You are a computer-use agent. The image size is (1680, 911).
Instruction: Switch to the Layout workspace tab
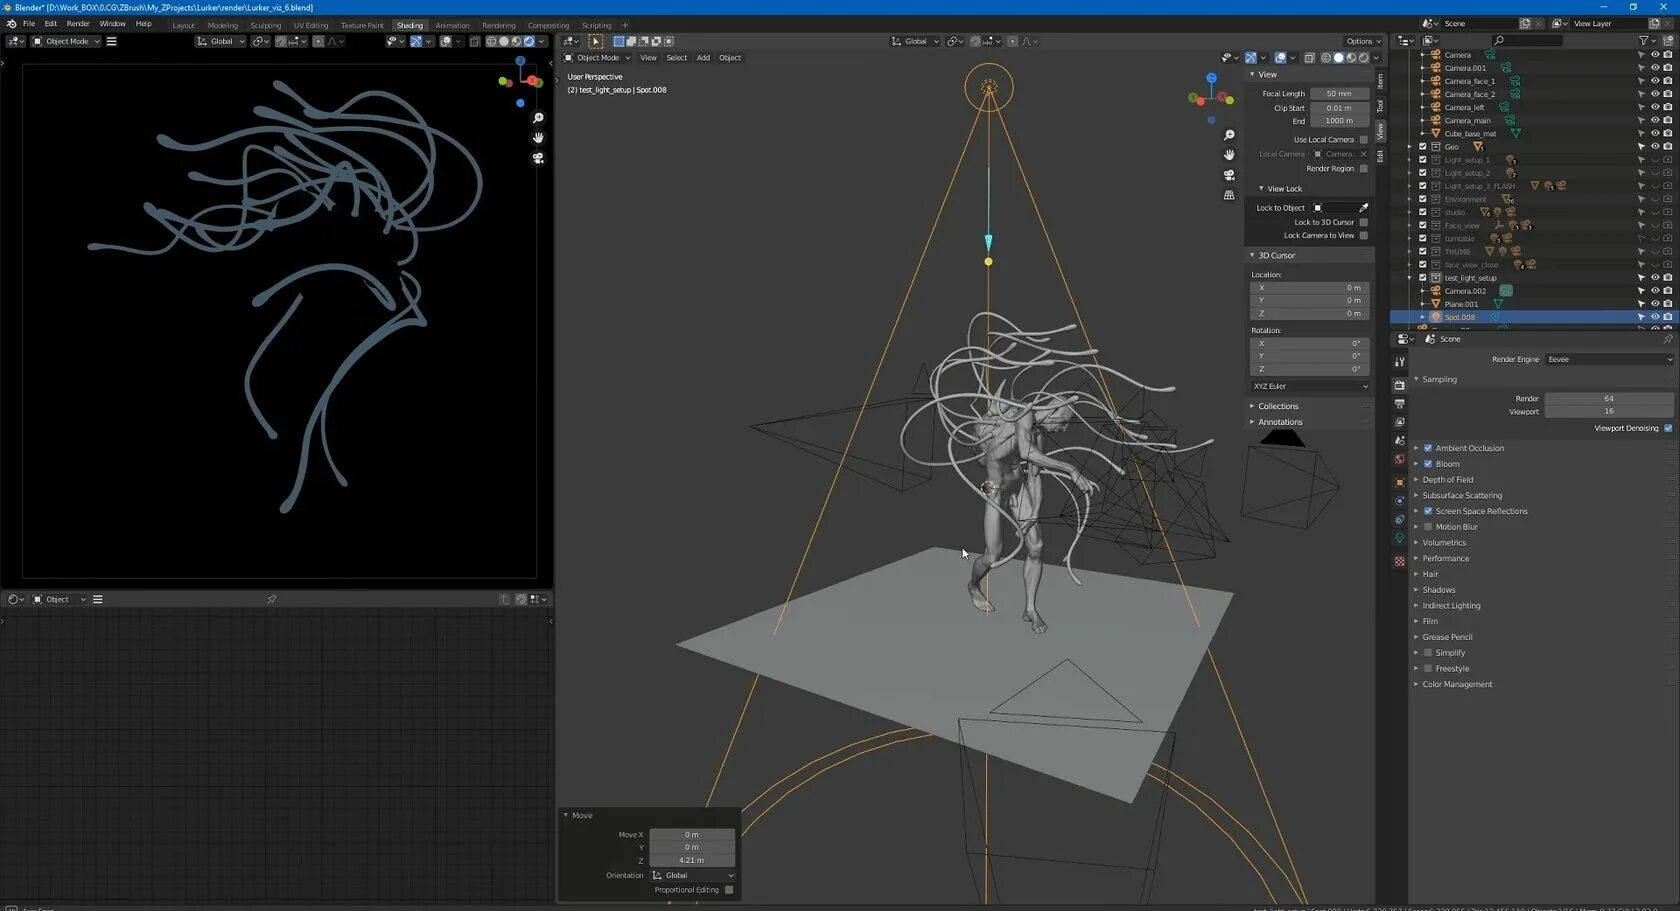[x=183, y=26]
